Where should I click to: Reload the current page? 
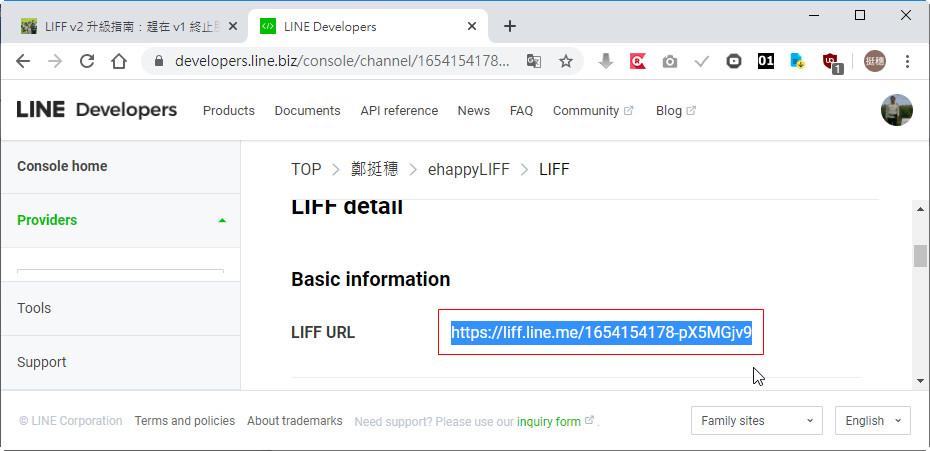[87, 61]
